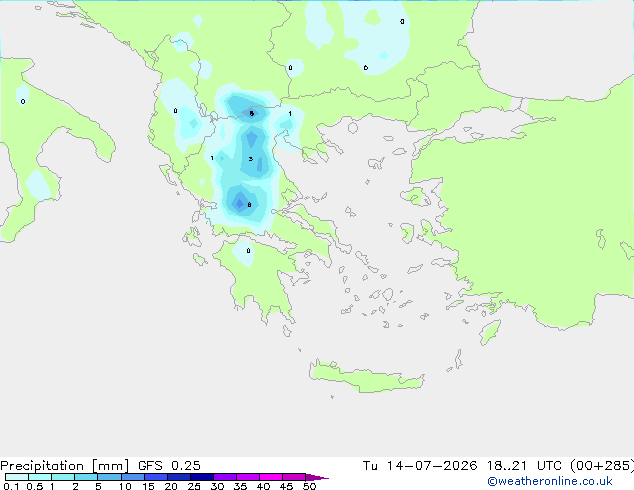Pick the 35–40 mm legend swatch
This screenshot has width=634, height=490.
point(248,477)
